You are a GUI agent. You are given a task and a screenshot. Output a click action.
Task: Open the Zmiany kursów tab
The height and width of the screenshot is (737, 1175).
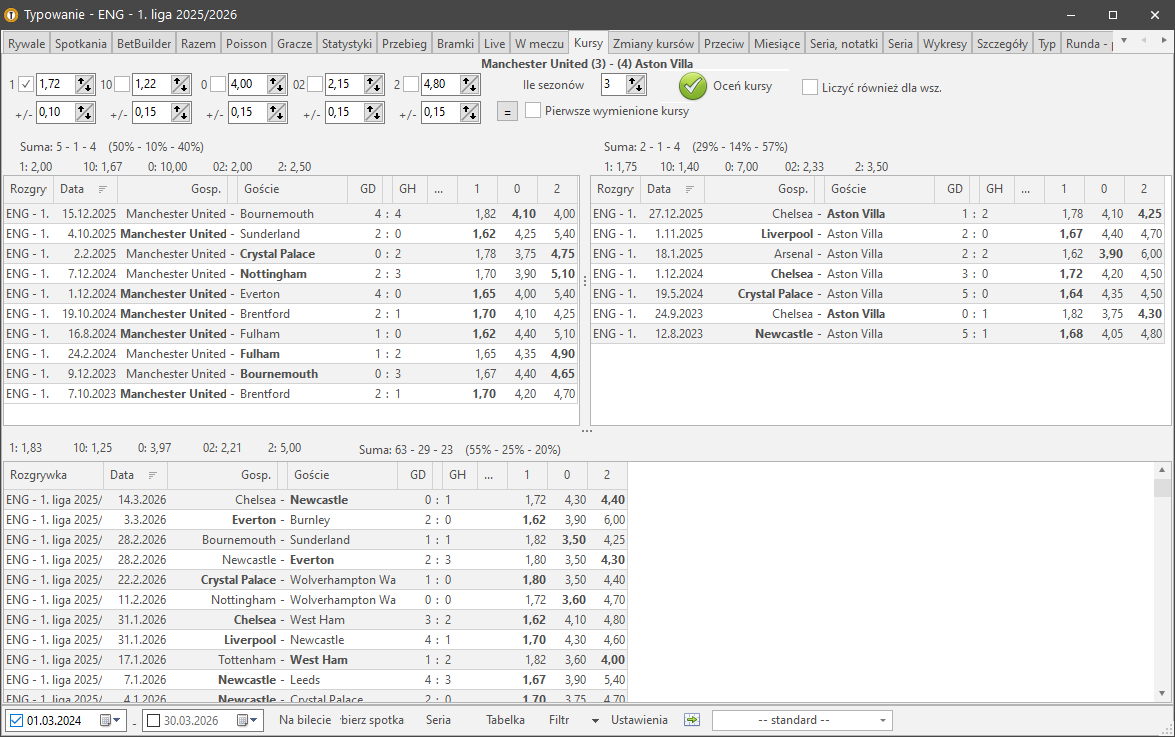click(653, 44)
